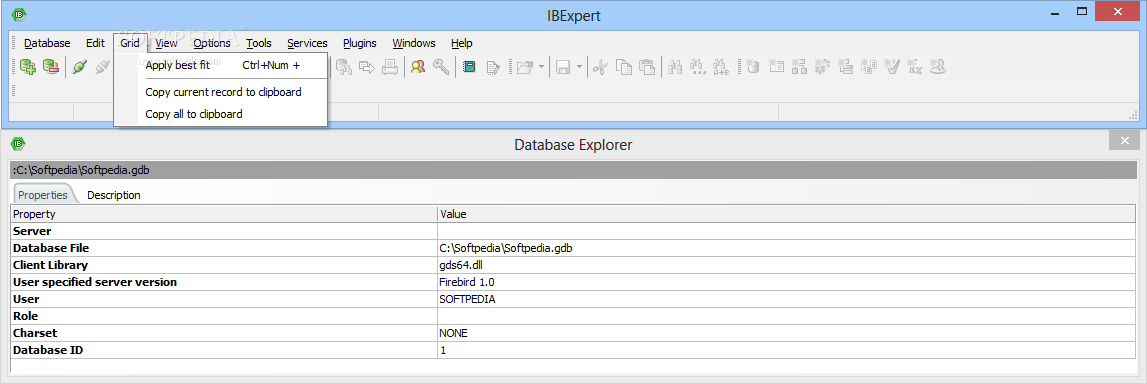The height and width of the screenshot is (384, 1147).
Task: Choose Copy current record to clipboard
Action: point(221,92)
